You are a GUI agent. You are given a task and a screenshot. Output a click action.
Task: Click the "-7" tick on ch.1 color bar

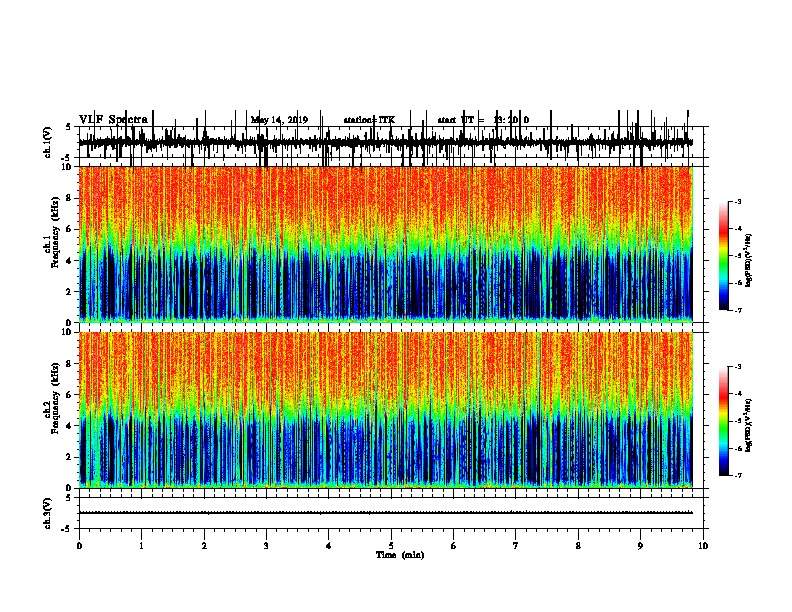[x=737, y=310]
